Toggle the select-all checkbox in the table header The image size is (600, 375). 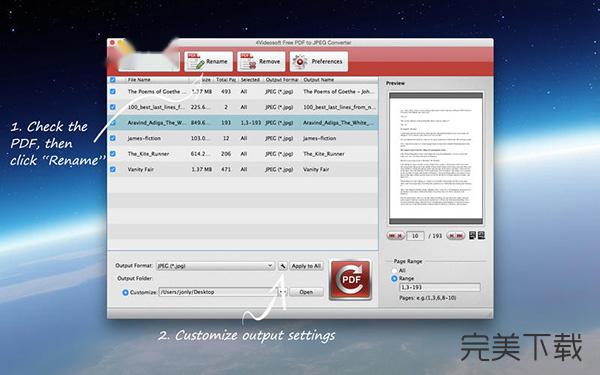(x=112, y=80)
